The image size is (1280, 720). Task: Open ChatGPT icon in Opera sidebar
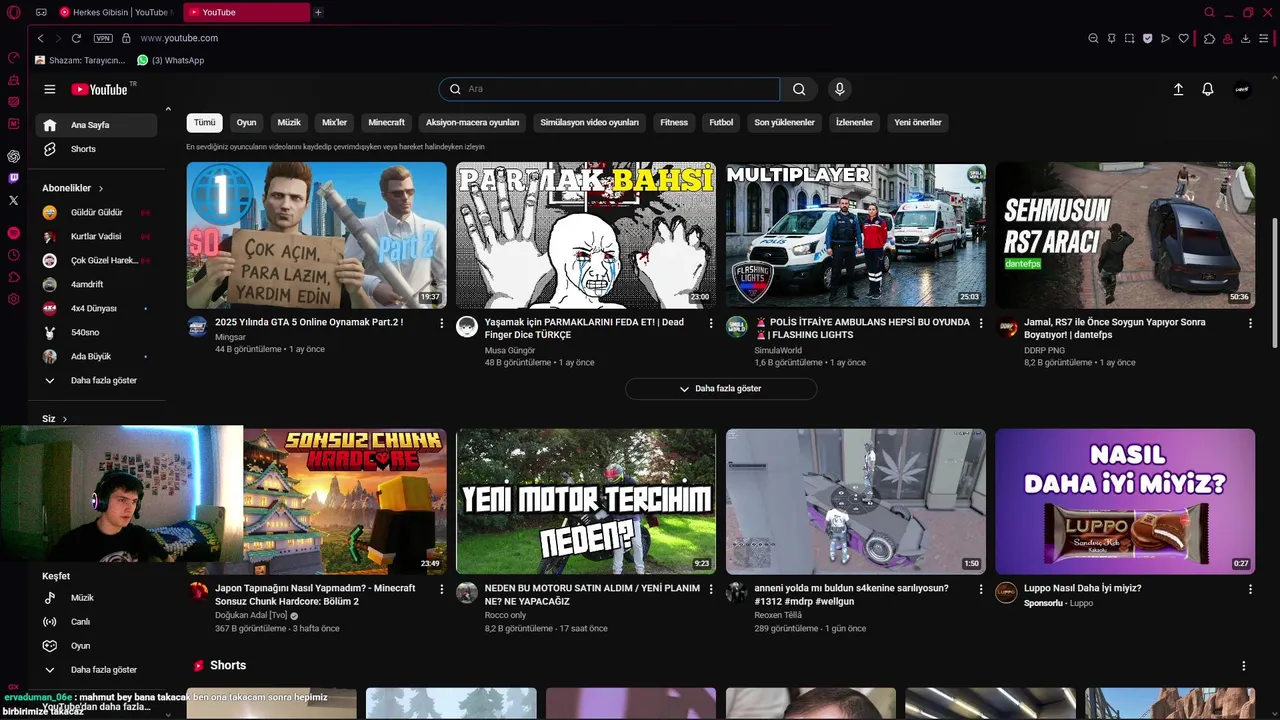click(x=13, y=156)
